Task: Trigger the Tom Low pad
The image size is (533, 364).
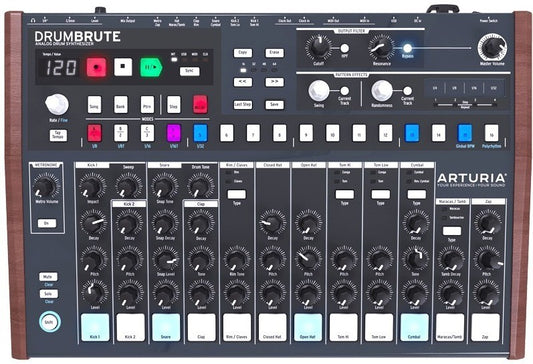Action: point(379,327)
